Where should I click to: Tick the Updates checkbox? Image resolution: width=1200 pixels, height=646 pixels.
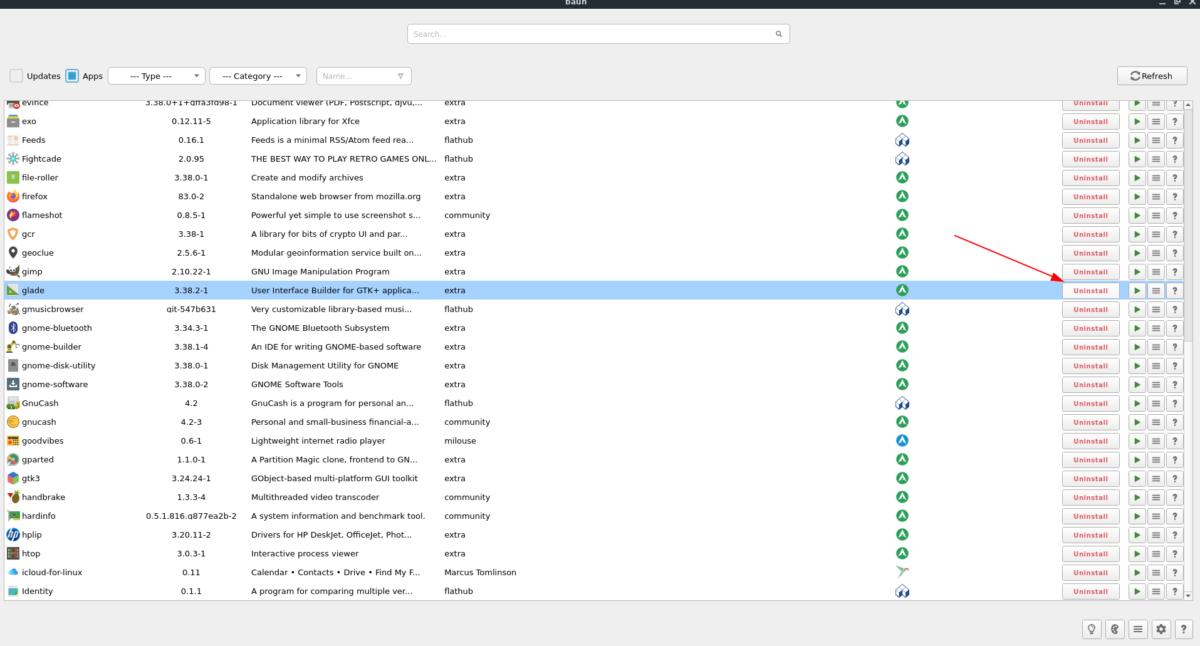coord(16,76)
